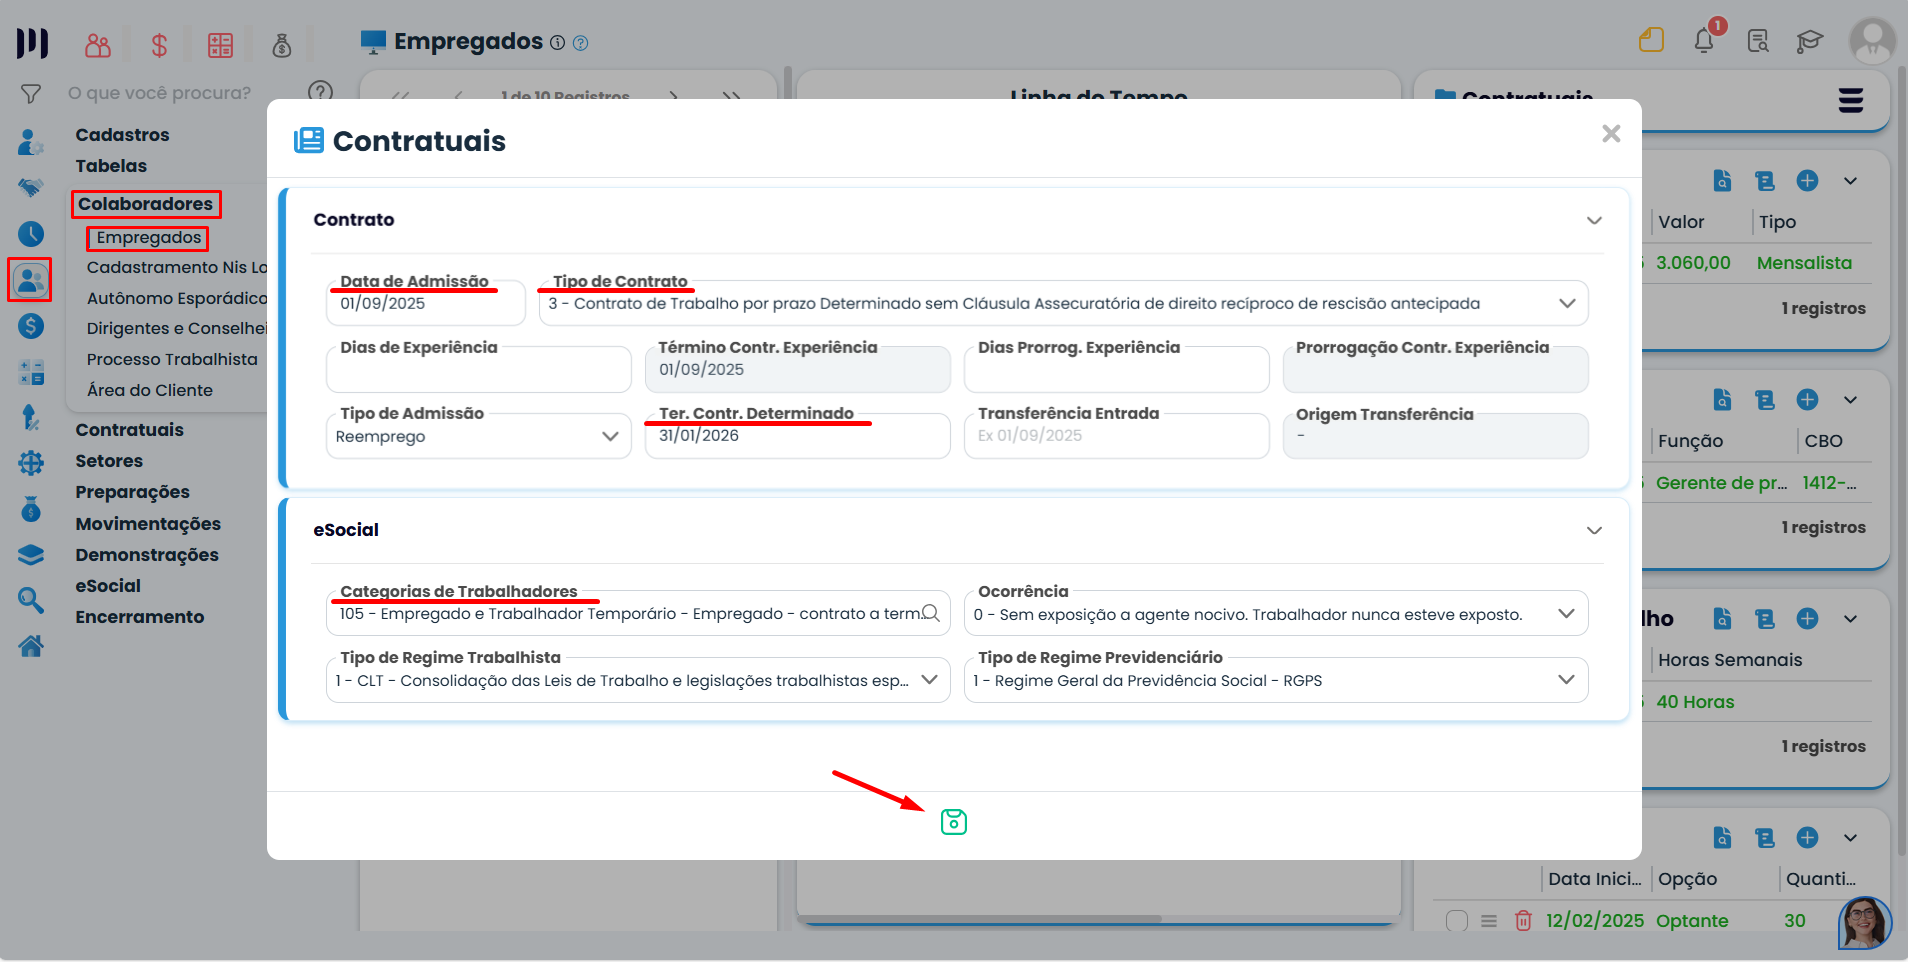
Task: Open the support chat avatar in the bottom corner
Action: 1864,923
